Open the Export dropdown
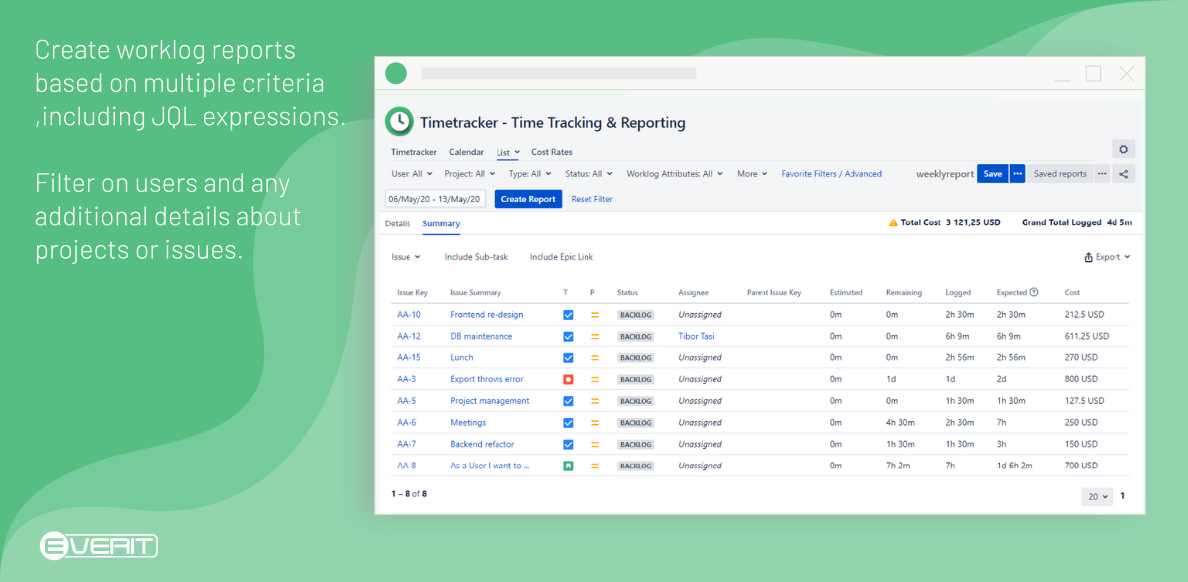Image resolution: width=1188 pixels, height=582 pixels. pyautogui.click(x=1108, y=257)
